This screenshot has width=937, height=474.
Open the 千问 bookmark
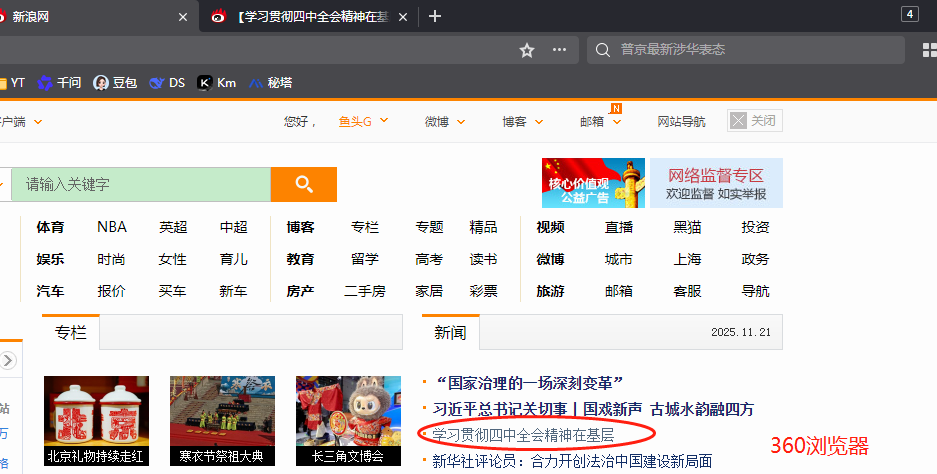[x=59, y=82]
